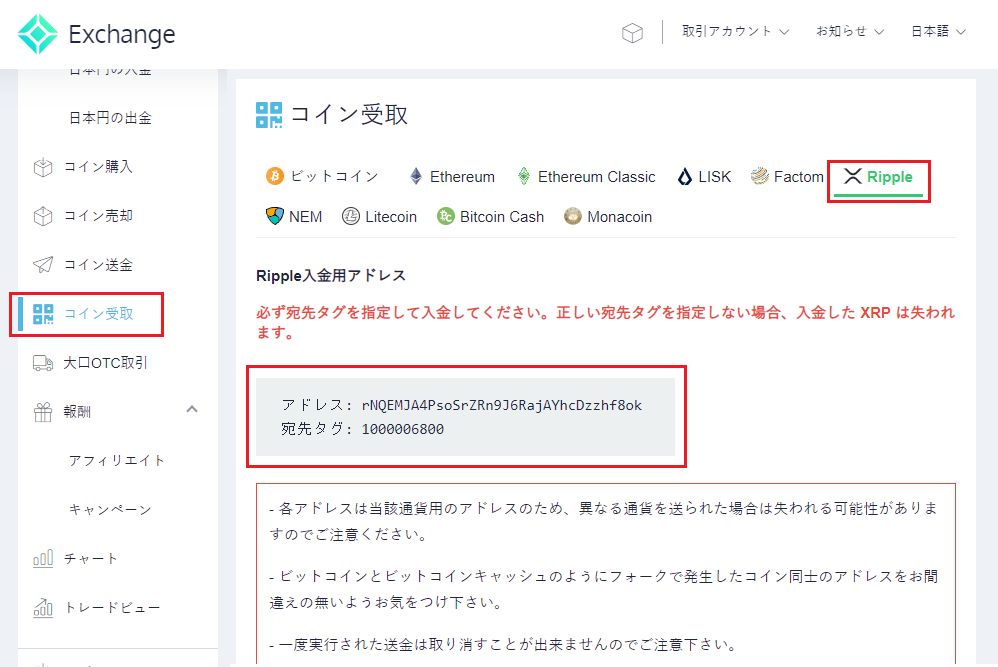Screen dimensions: 998x667
Task: Click the コイン受取 QR icon in sidebar
Action: coord(43,314)
